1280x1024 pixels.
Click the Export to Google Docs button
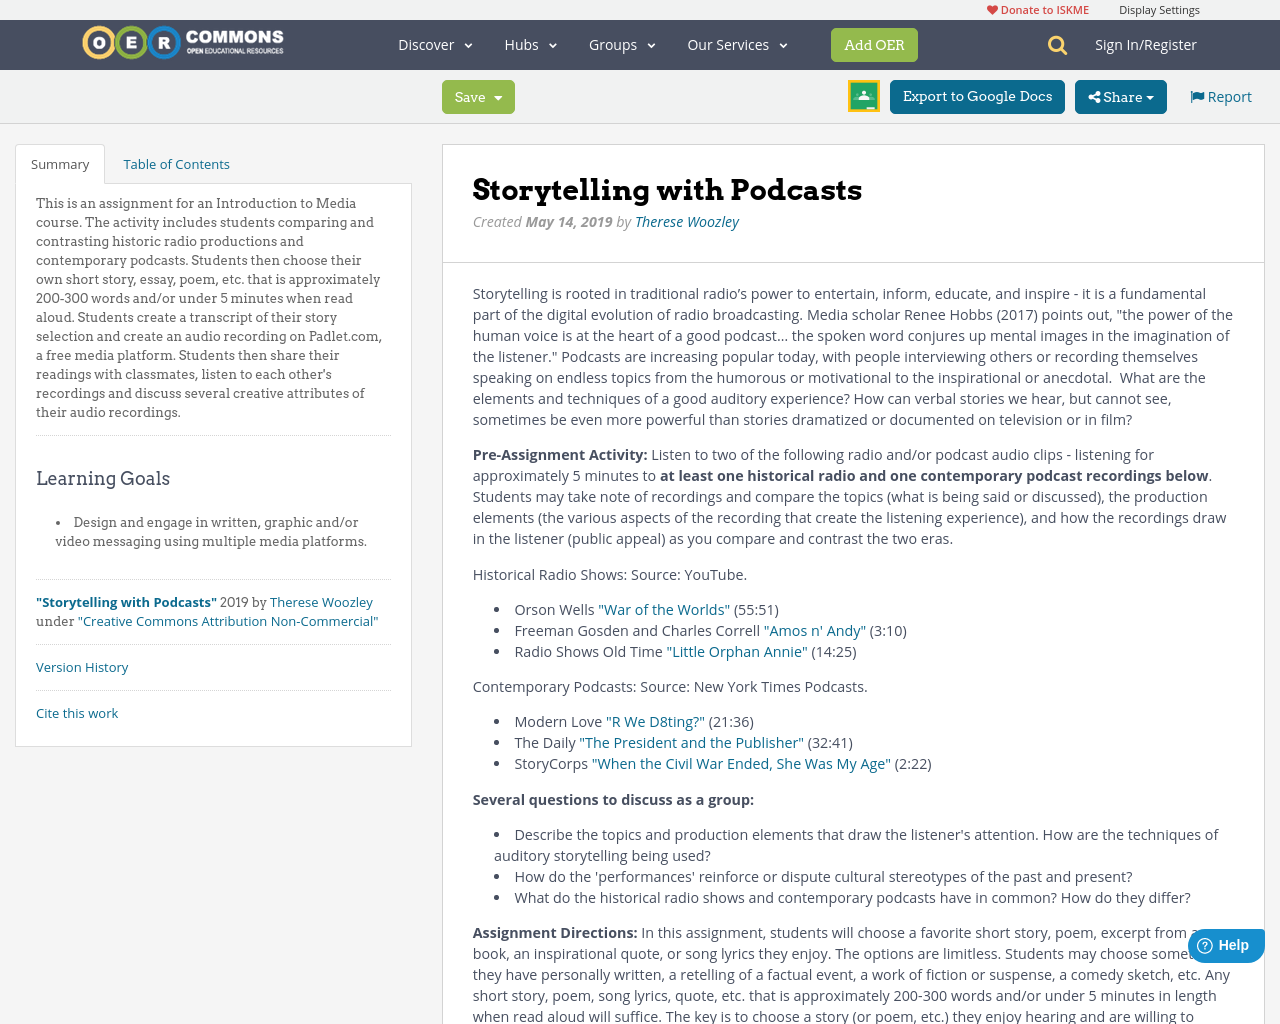[x=976, y=95]
